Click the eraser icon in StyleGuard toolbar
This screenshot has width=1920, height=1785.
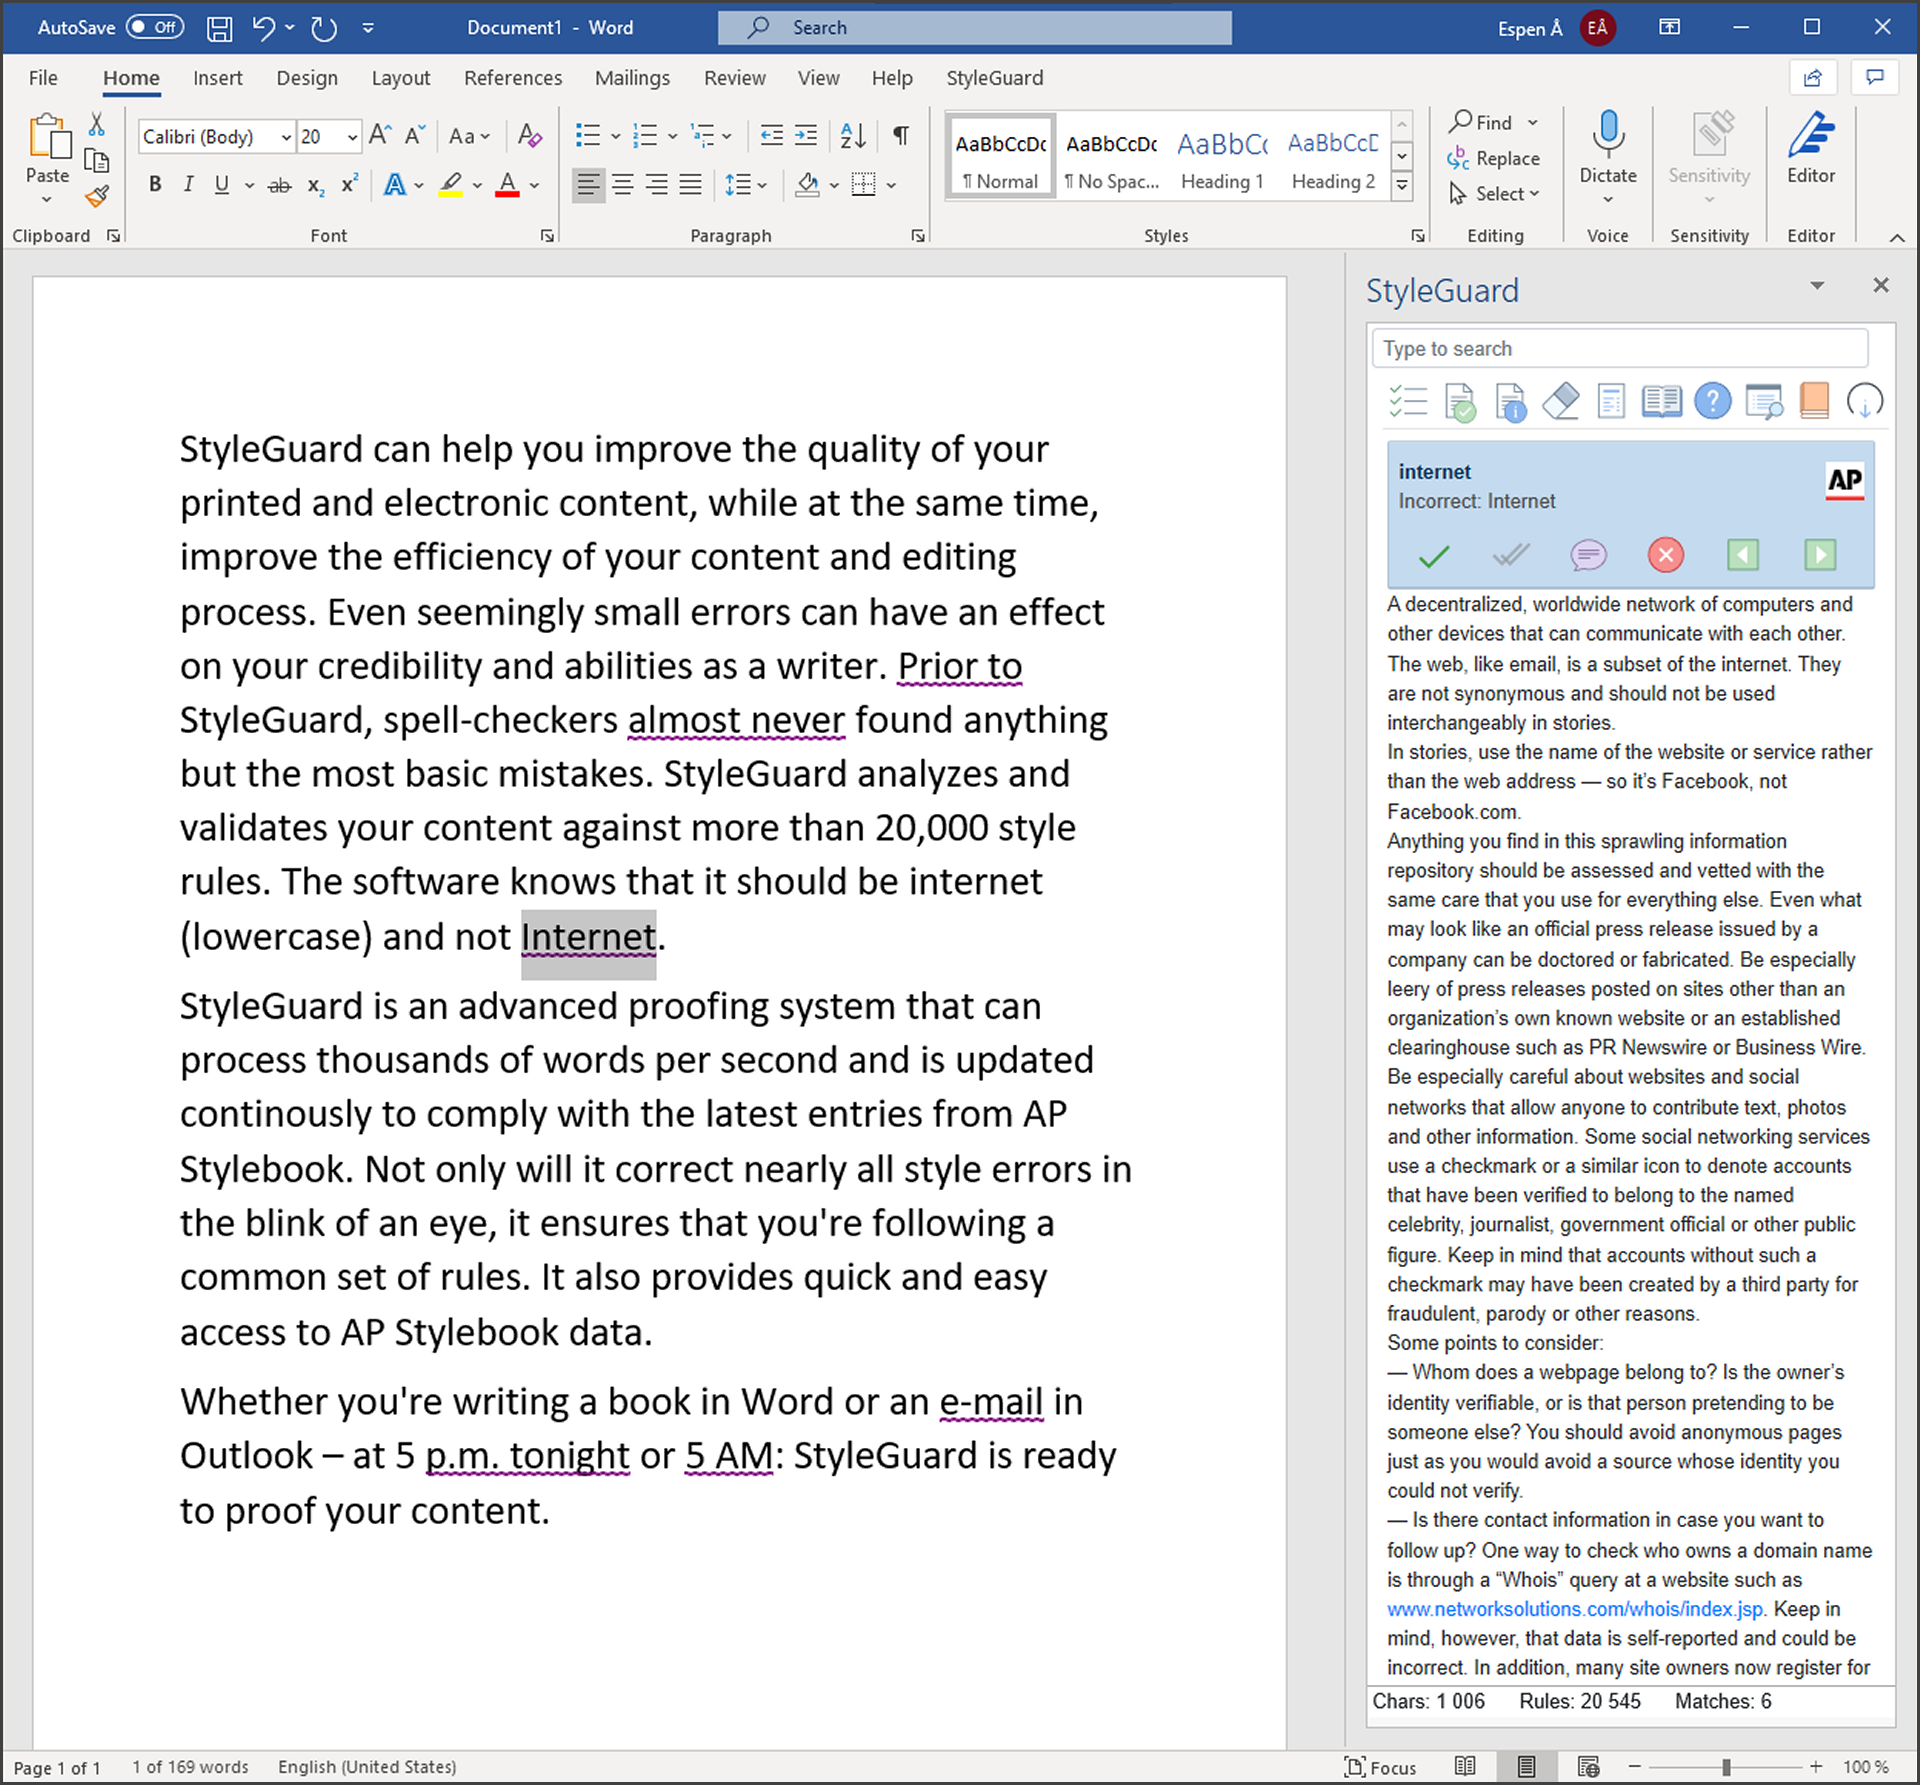coord(1560,401)
